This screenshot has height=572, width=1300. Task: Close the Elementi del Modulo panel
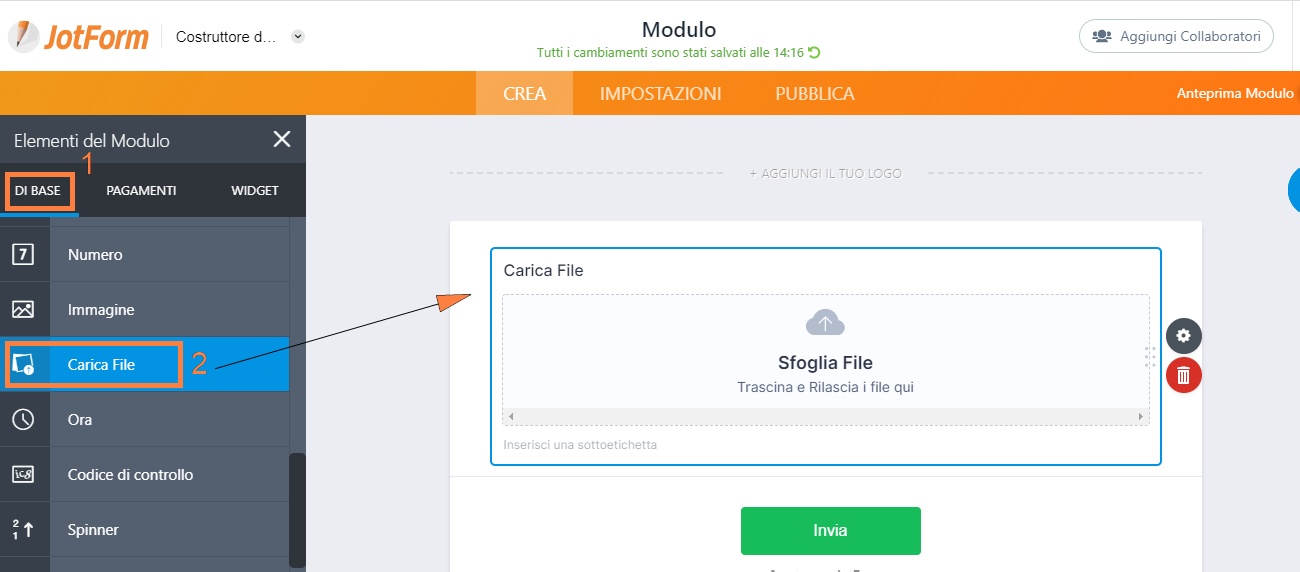[282, 139]
